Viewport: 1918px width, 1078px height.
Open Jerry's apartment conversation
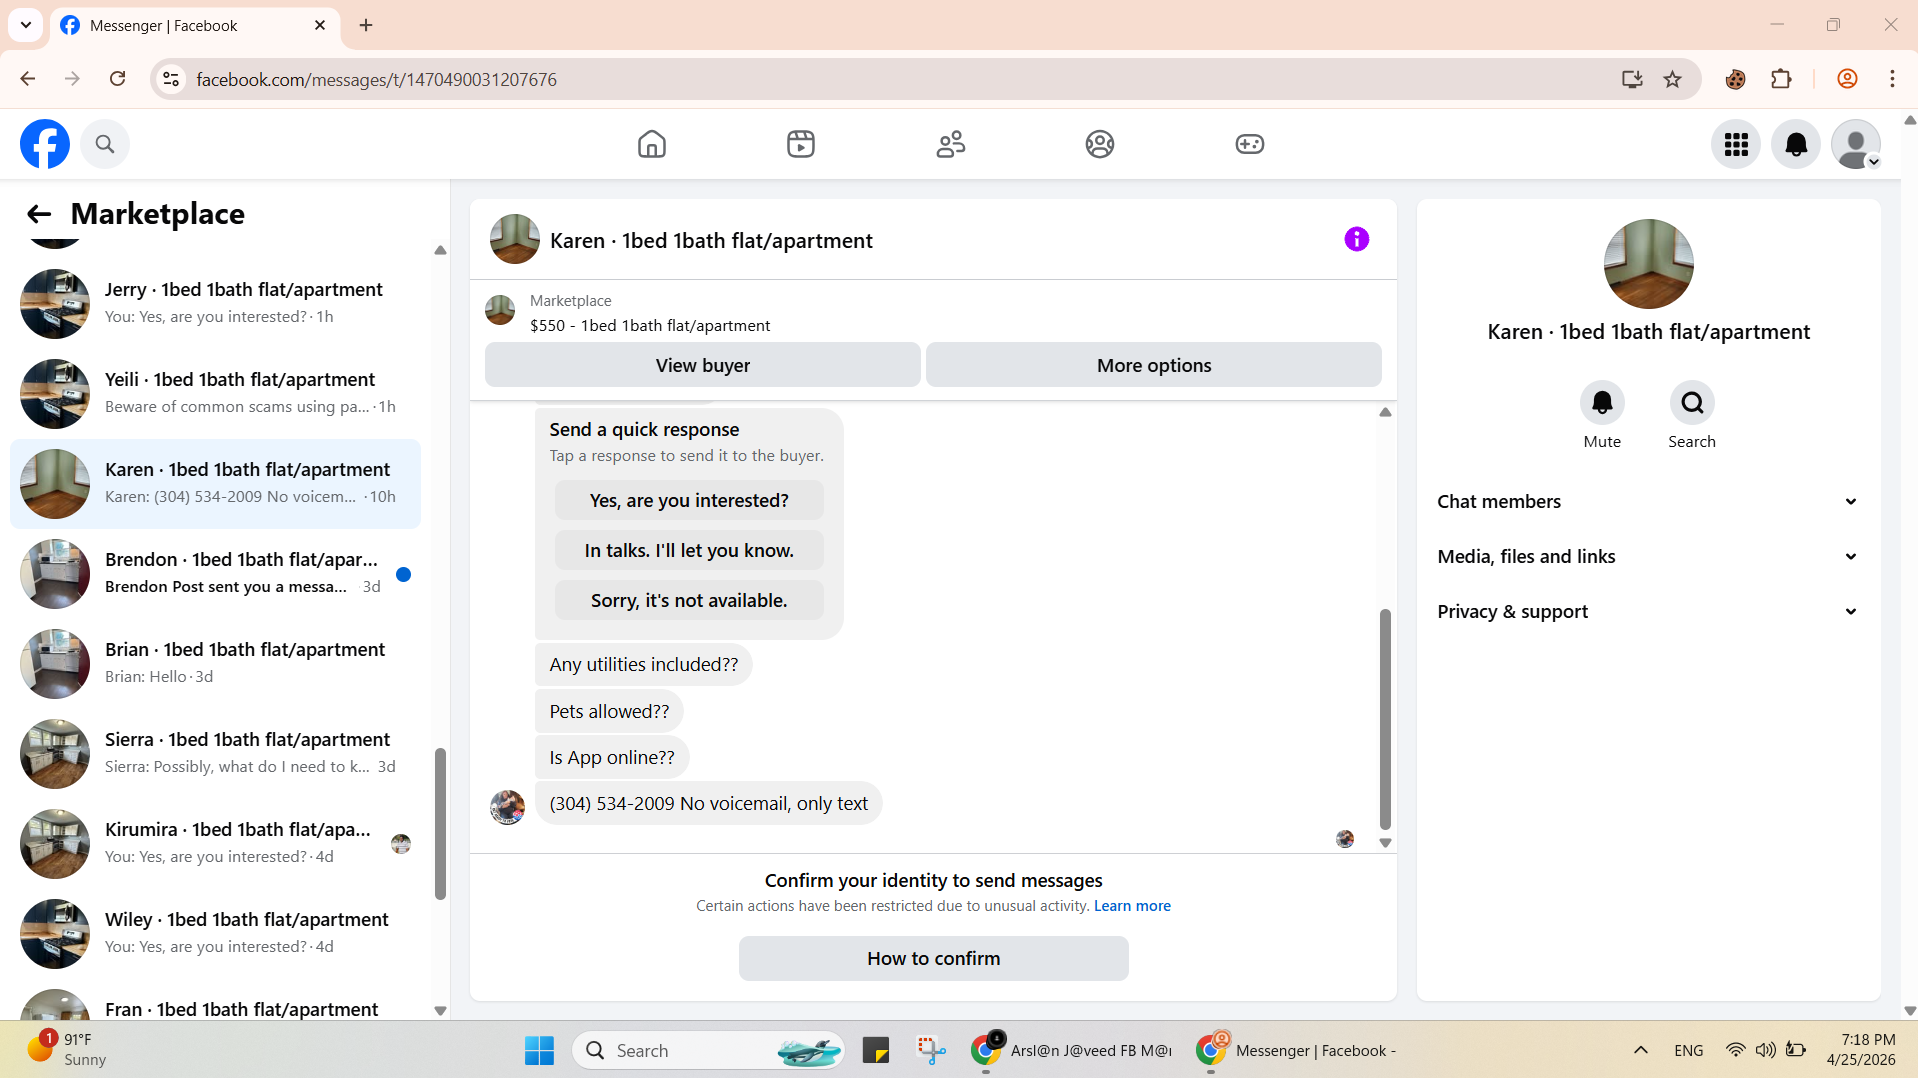tap(215, 304)
